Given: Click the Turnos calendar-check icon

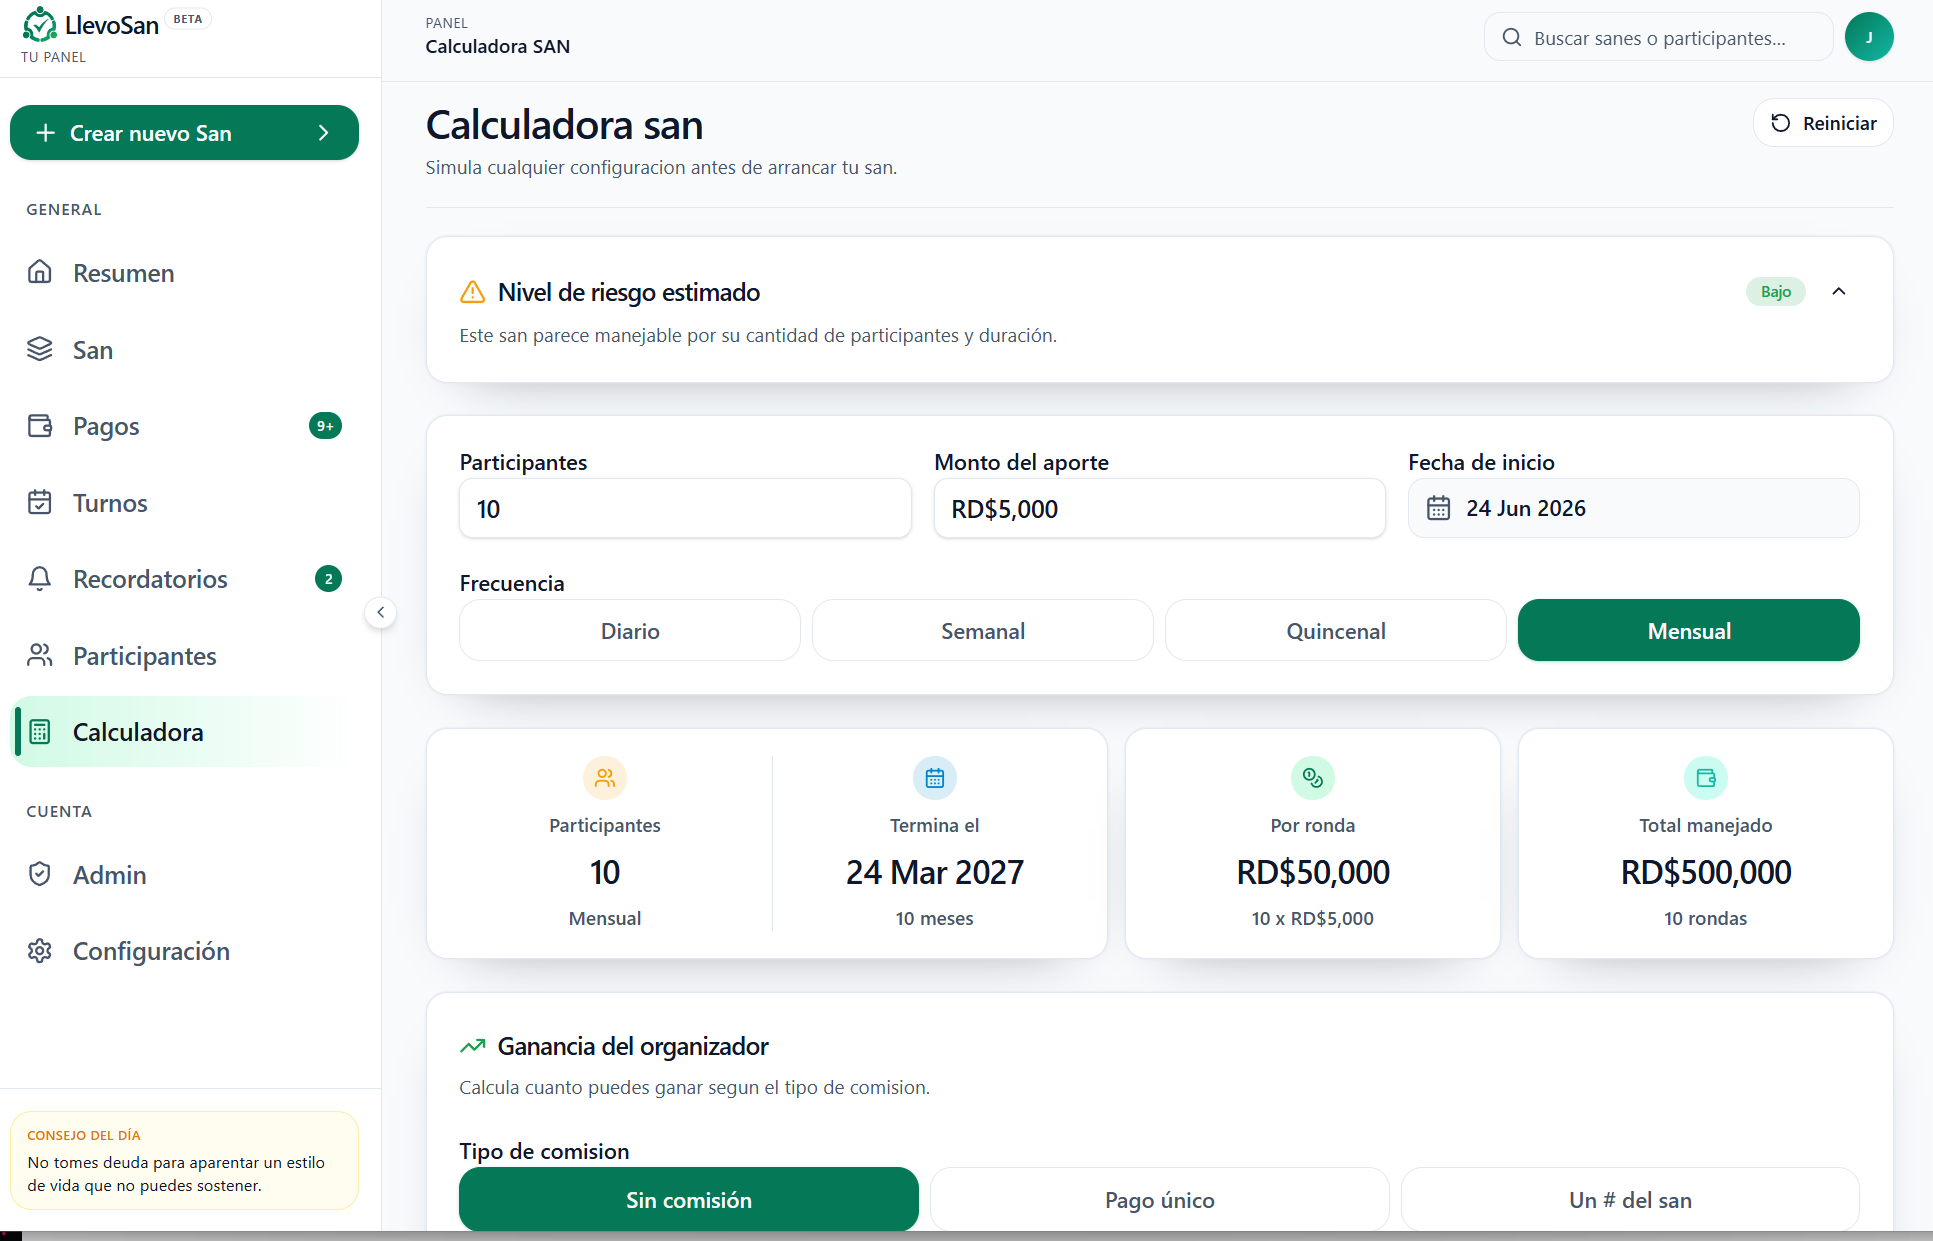Looking at the screenshot, I should click(40, 502).
